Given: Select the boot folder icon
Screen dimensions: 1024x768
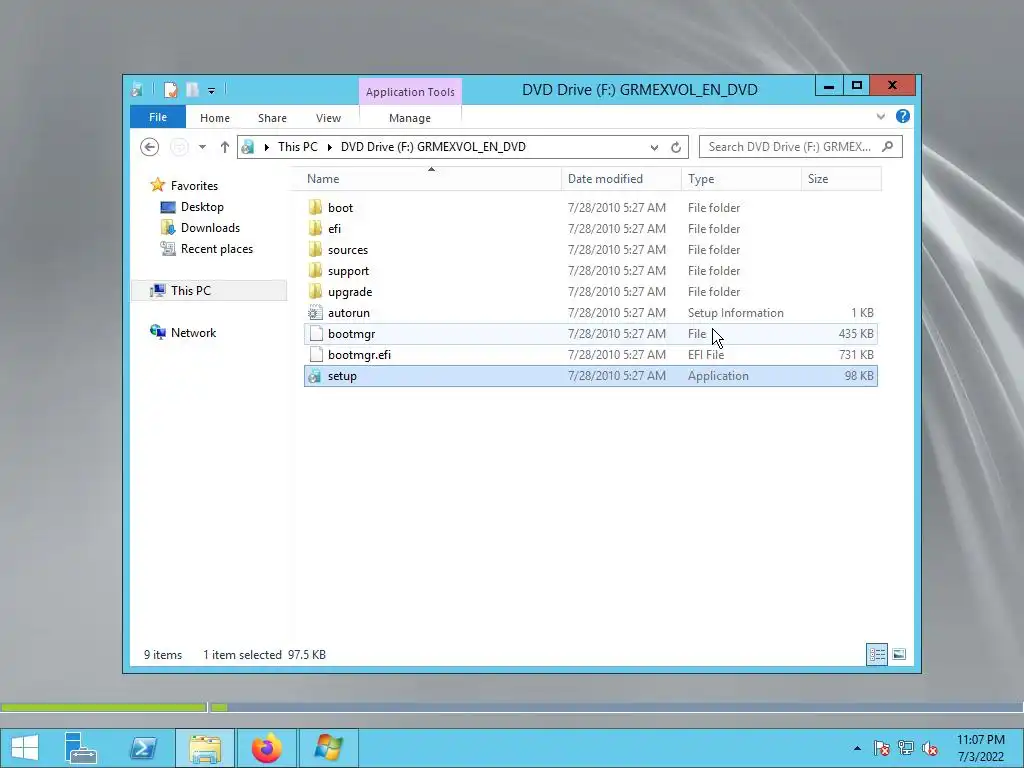Looking at the screenshot, I should point(315,208).
